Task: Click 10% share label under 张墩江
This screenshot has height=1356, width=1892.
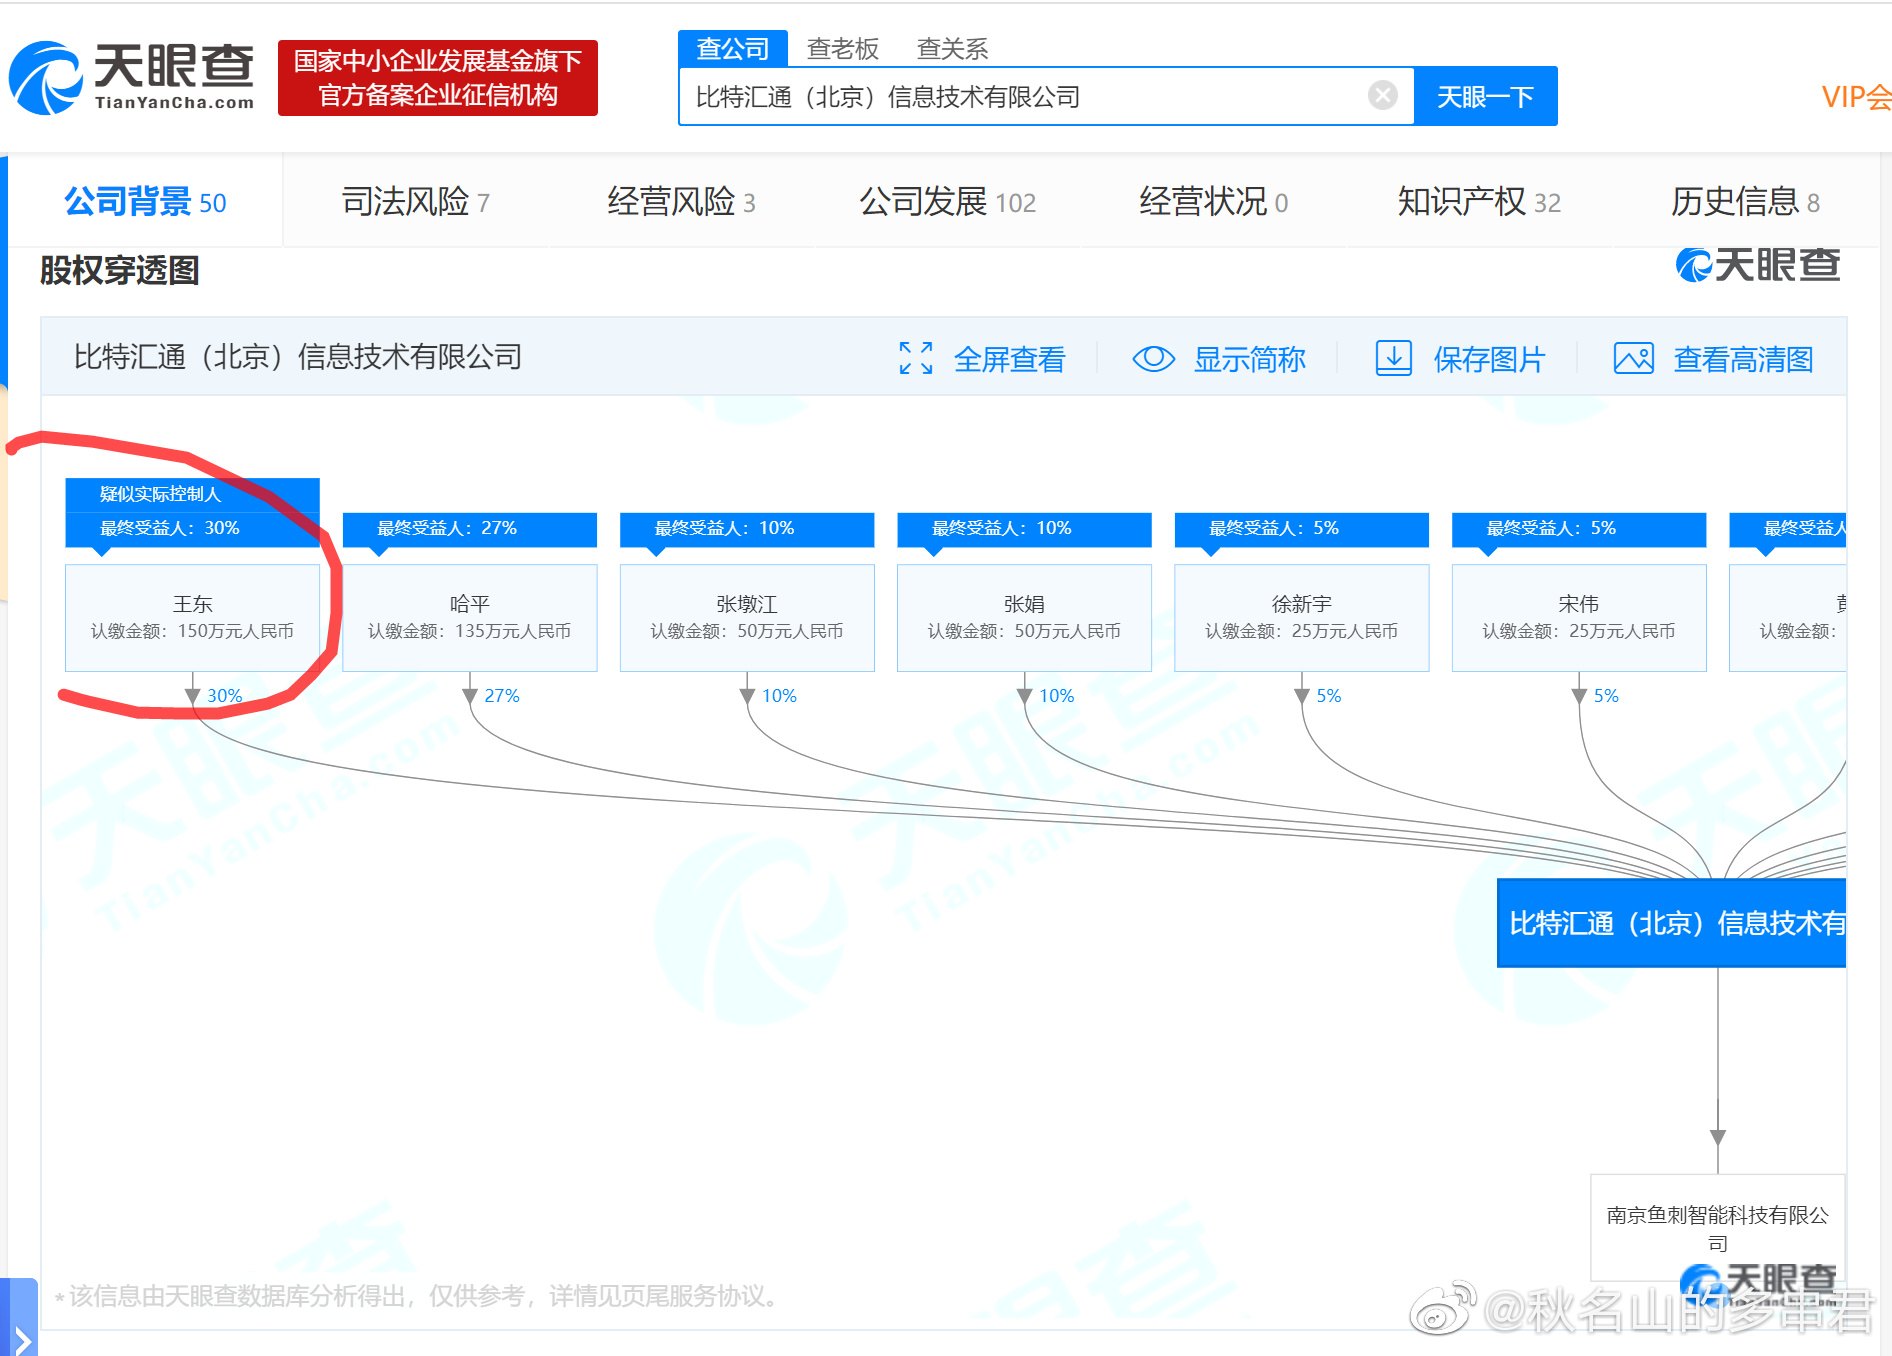Action: pos(779,696)
